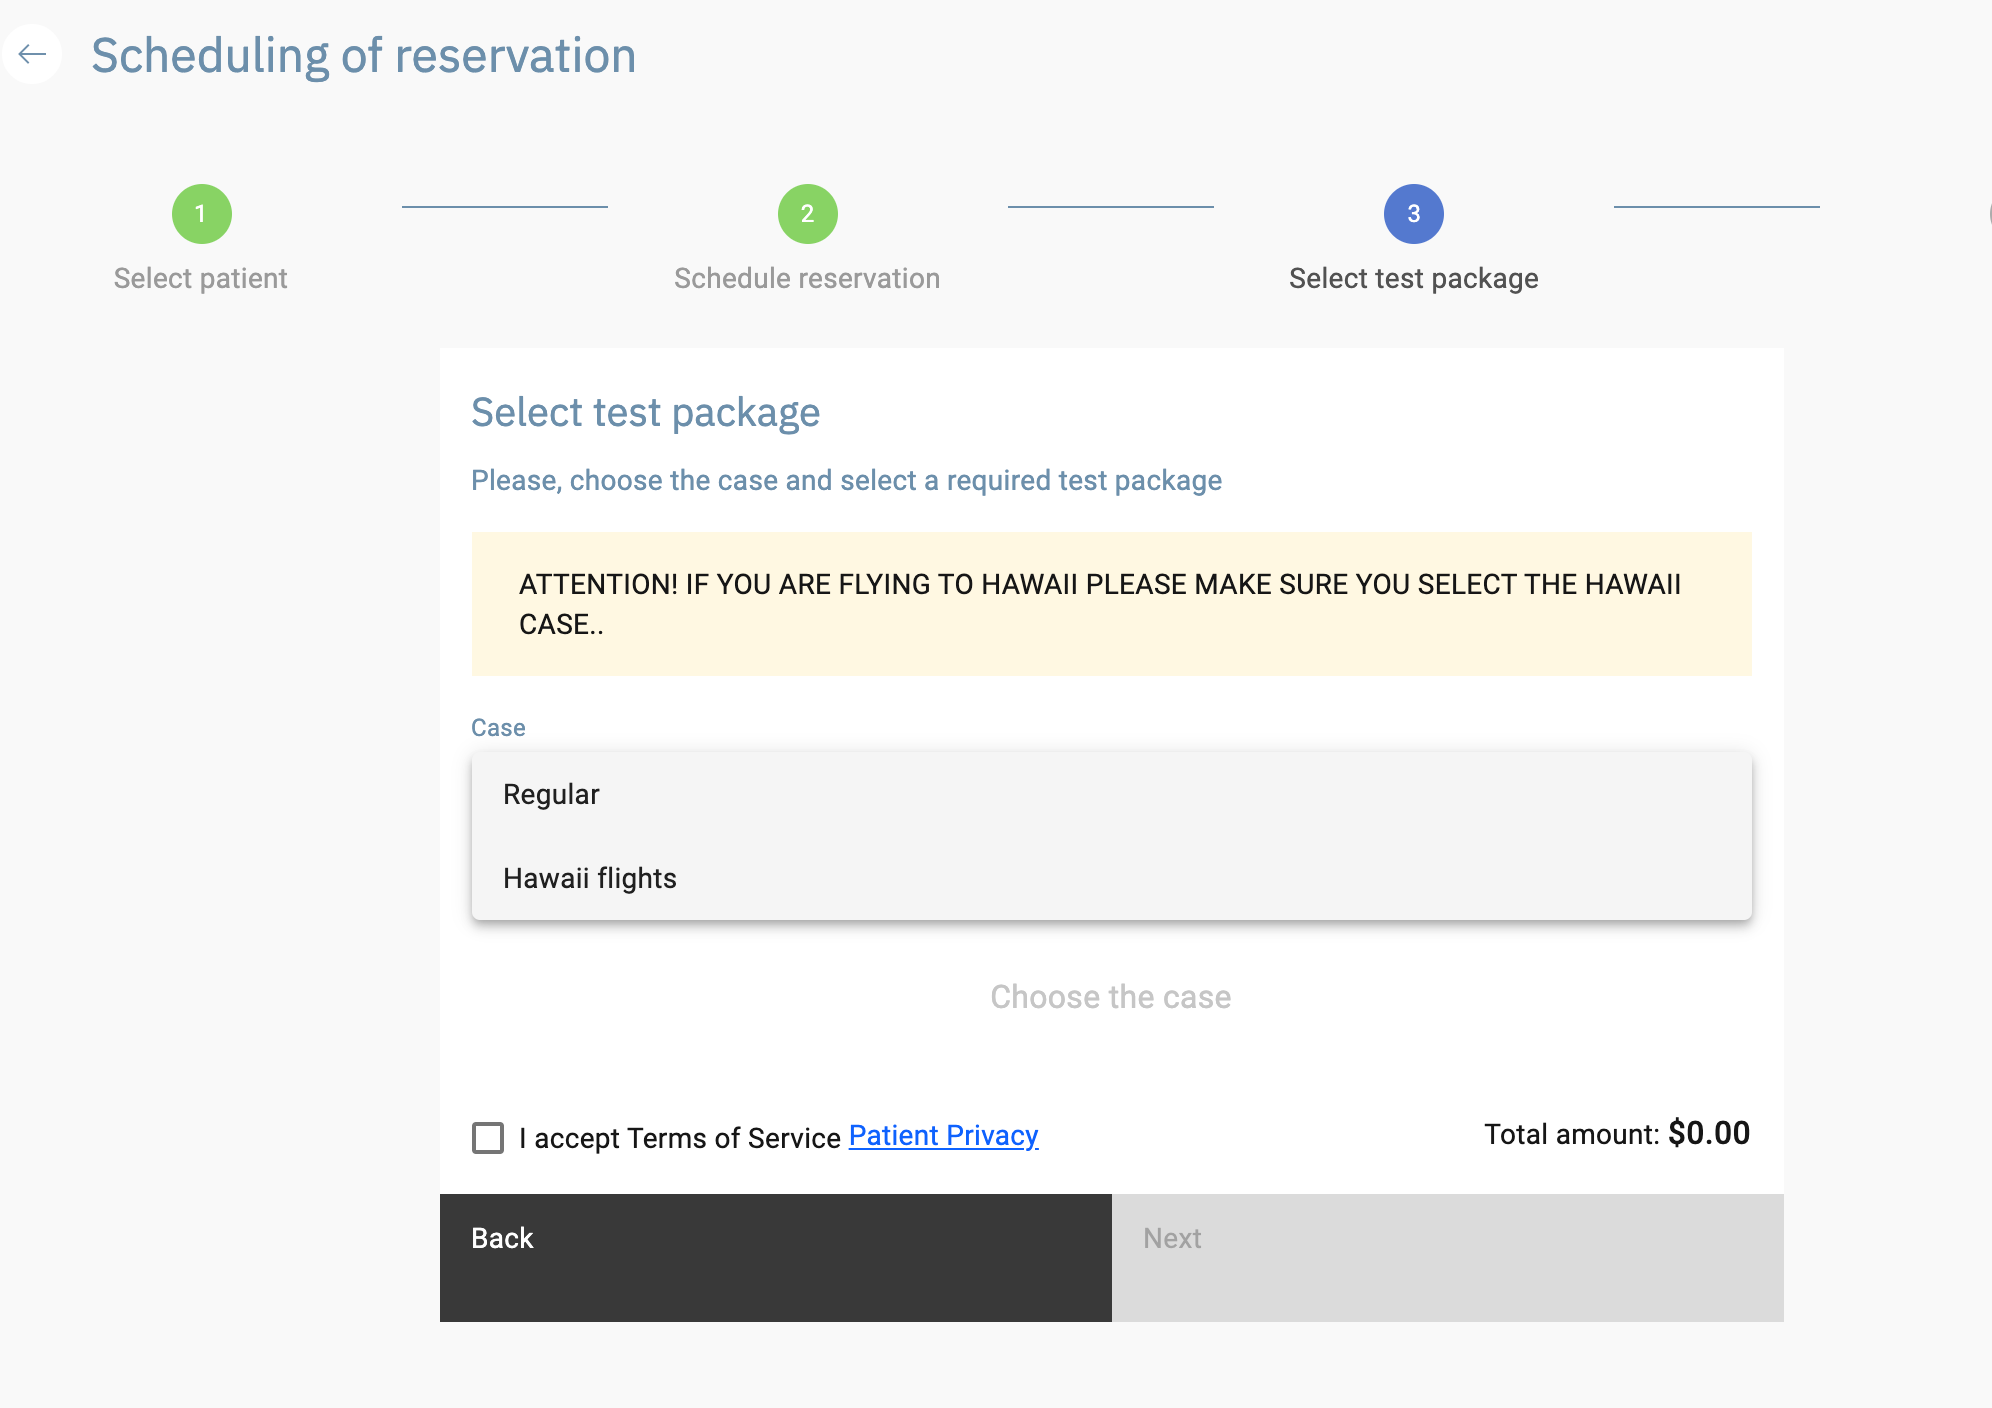This screenshot has height=1408, width=1992.
Task: Choose Hawaii flights from the Case list
Action: (589, 878)
